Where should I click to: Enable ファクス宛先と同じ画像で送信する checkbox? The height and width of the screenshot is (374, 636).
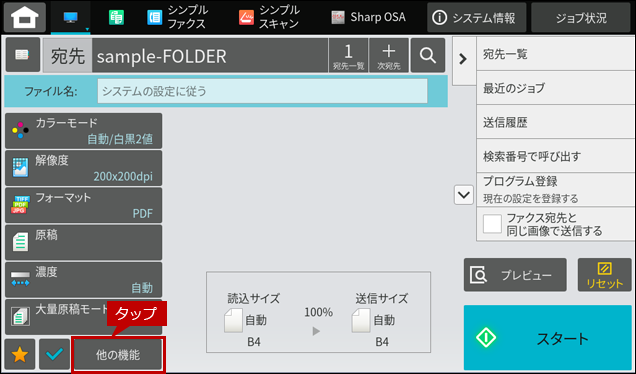(x=492, y=224)
